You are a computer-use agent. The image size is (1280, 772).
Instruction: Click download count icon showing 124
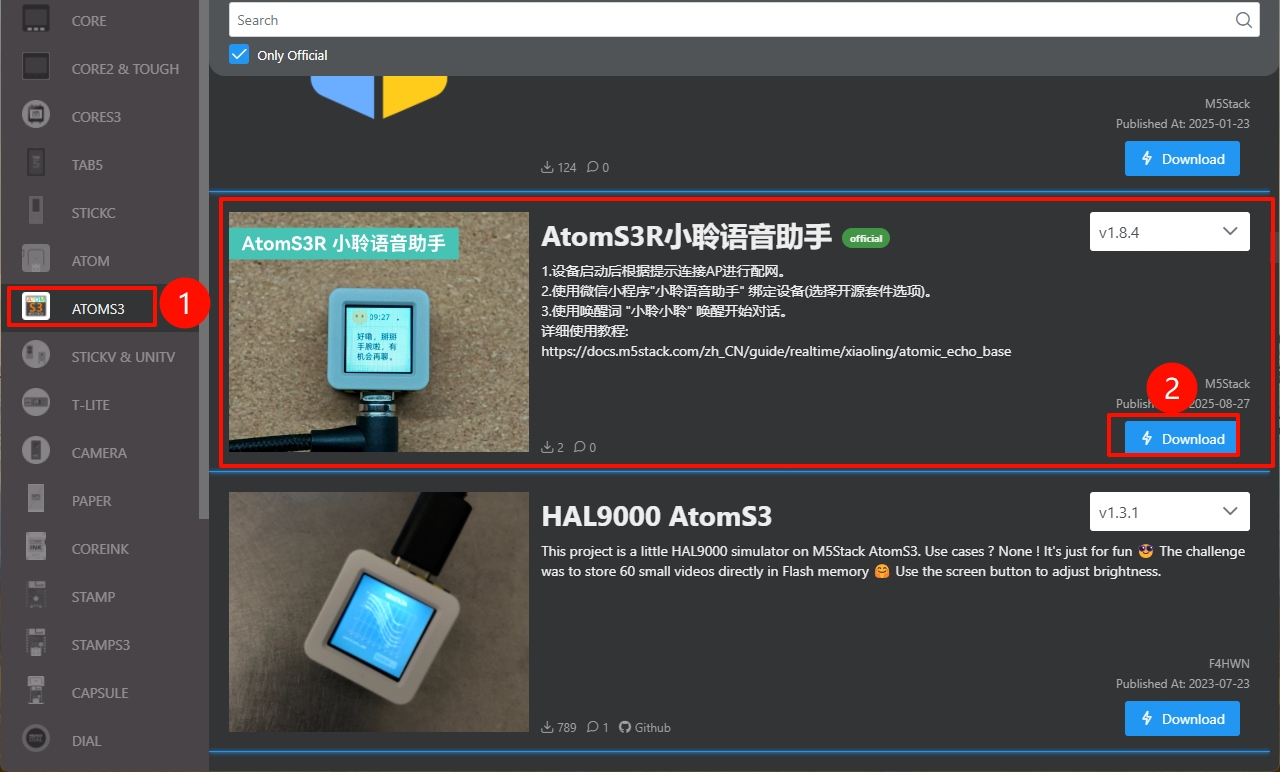click(547, 167)
